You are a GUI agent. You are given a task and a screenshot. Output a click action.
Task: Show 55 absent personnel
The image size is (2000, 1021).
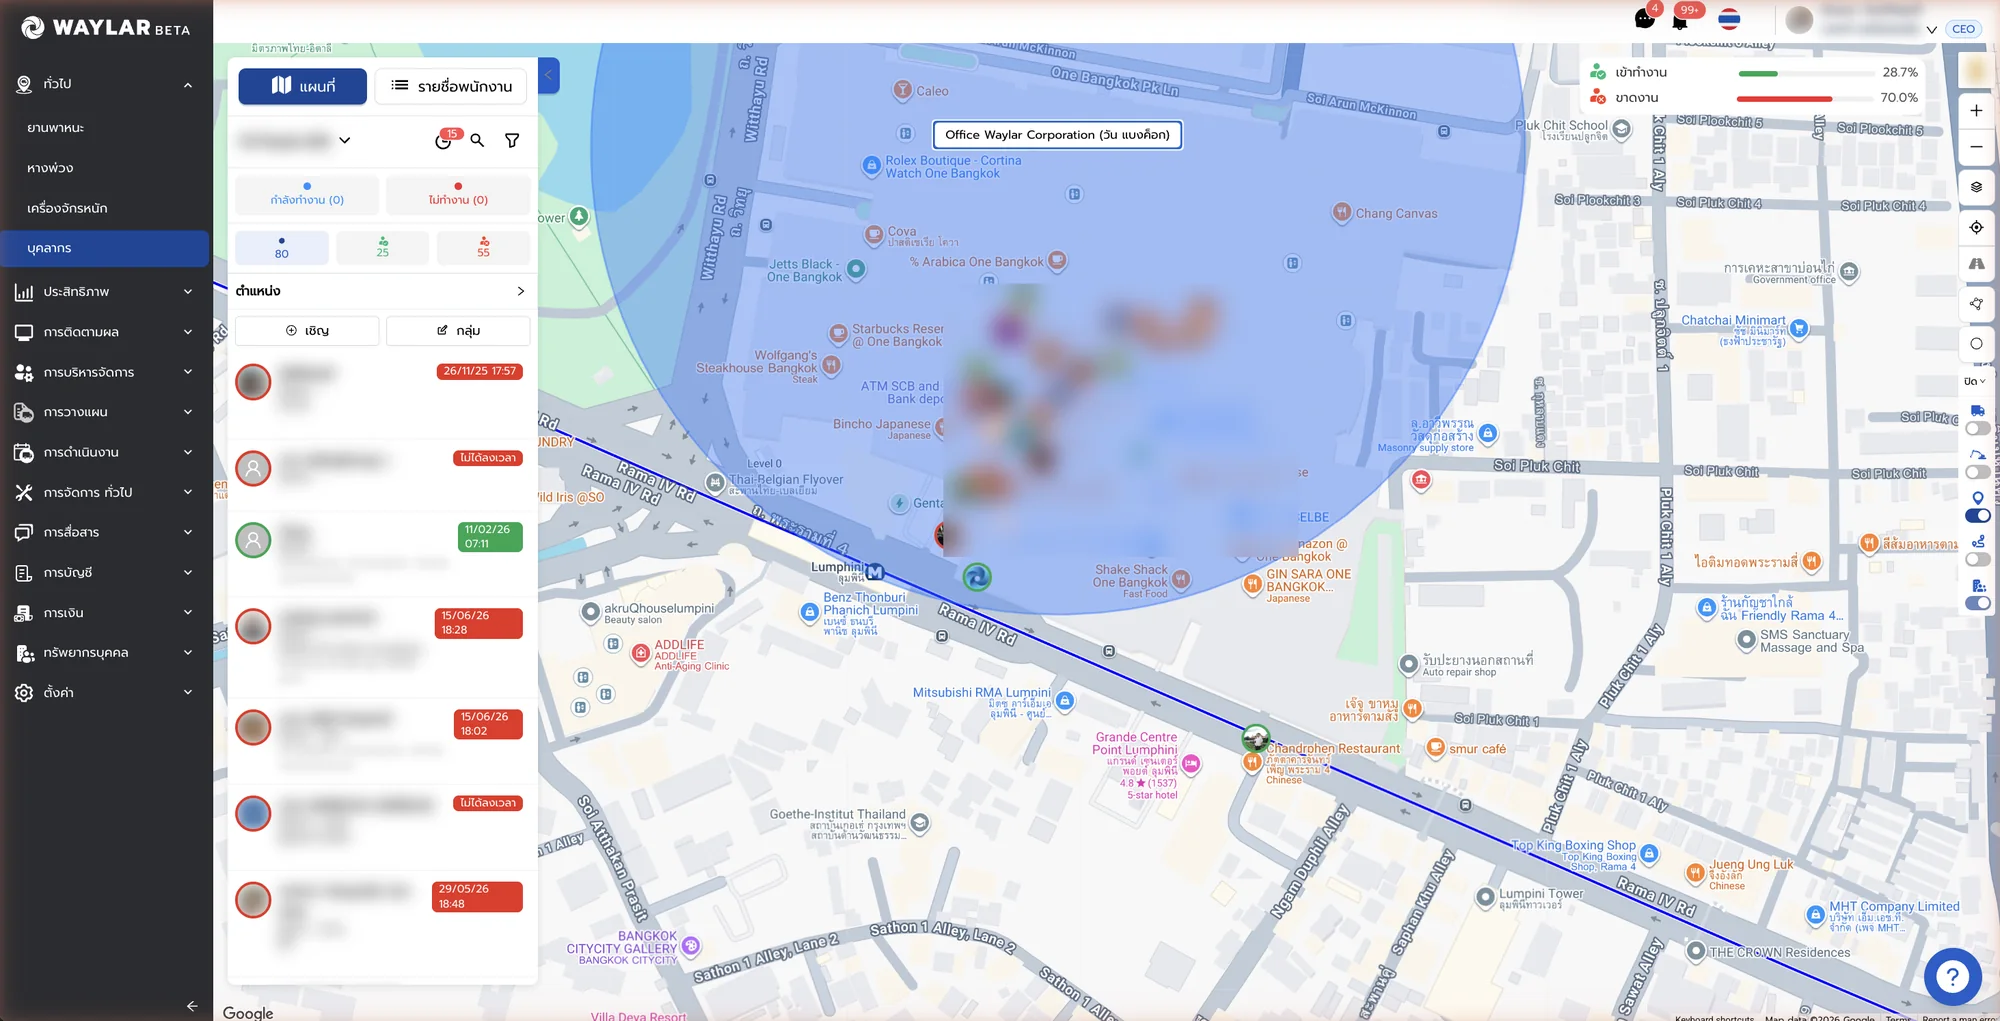(483, 248)
